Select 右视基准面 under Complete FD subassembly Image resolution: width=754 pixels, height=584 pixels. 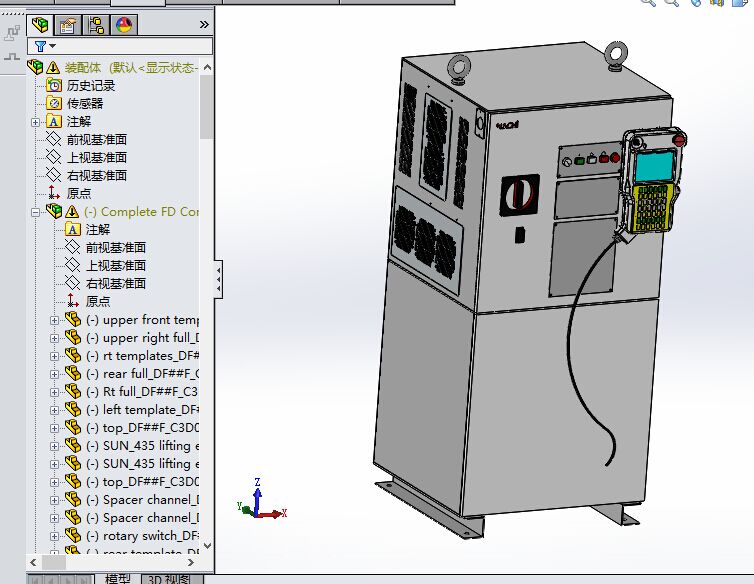(x=115, y=283)
